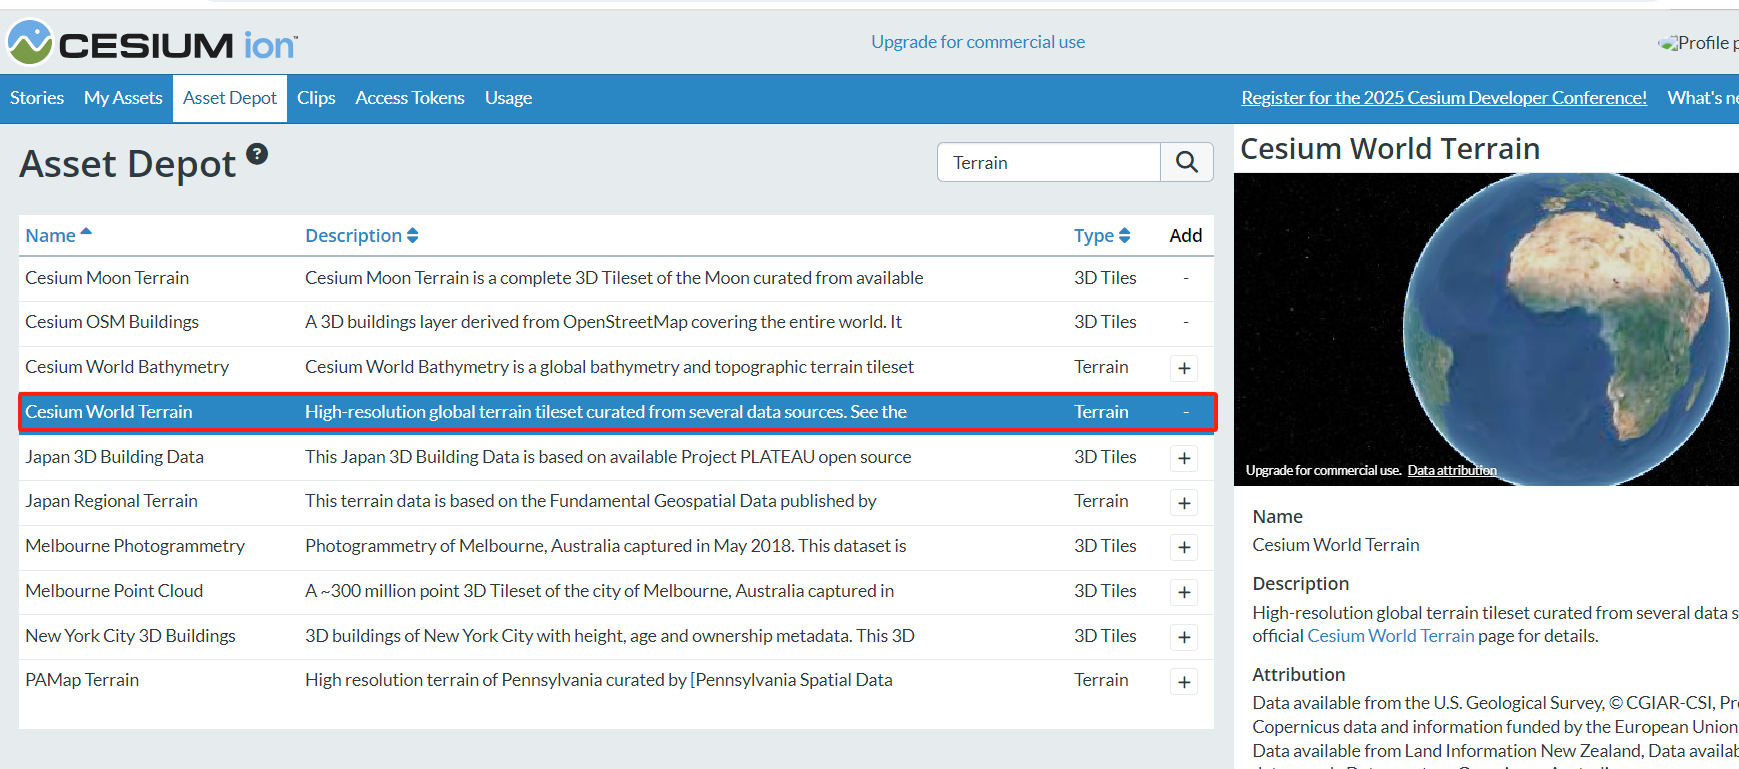
Task: Select Melbourne Photogrammetry name
Action: pyautogui.click(x=135, y=546)
